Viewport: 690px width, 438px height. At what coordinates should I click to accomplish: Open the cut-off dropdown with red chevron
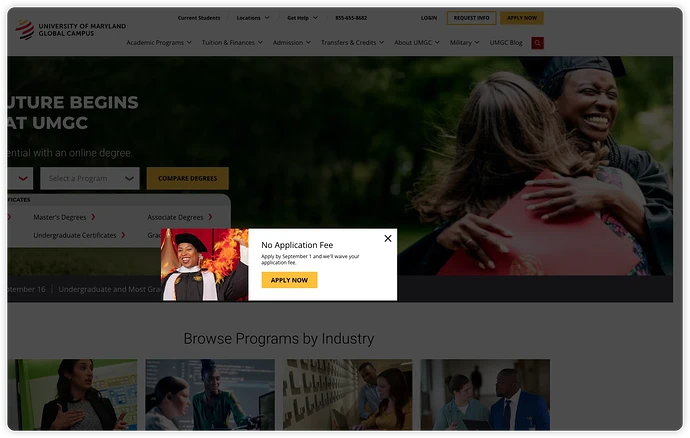tap(20, 178)
